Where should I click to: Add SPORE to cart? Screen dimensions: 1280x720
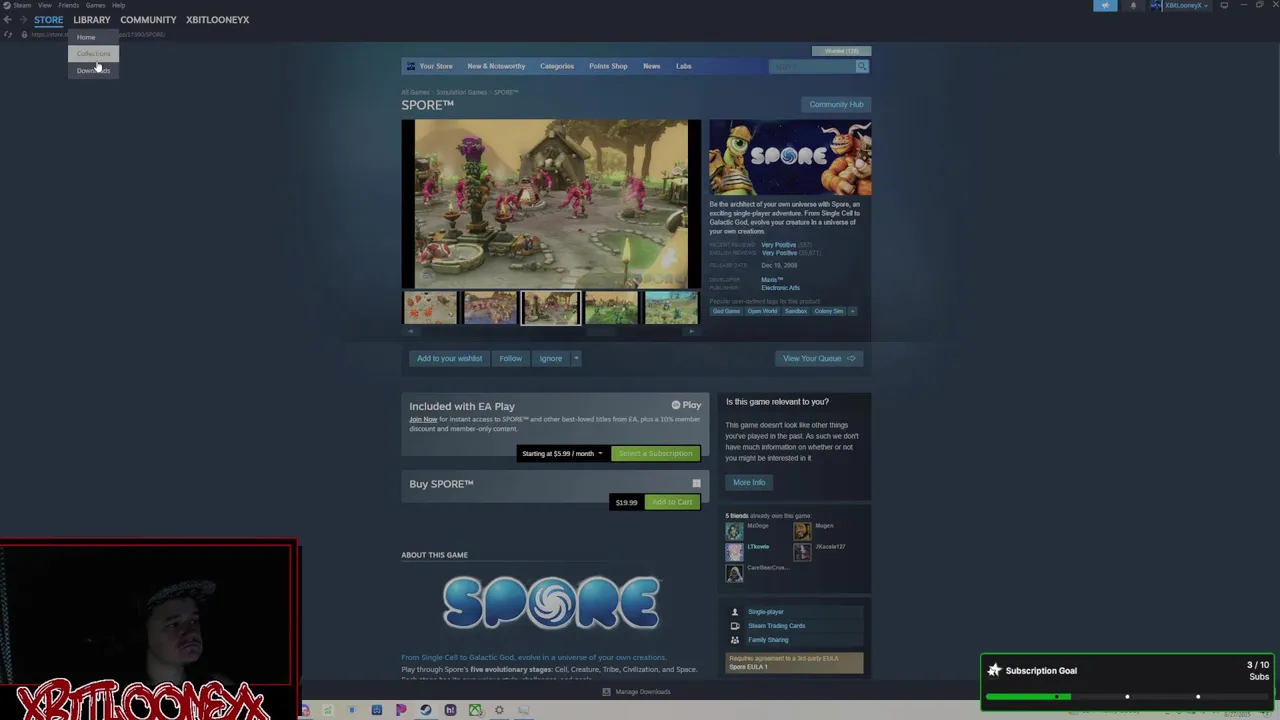[x=672, y=502]
